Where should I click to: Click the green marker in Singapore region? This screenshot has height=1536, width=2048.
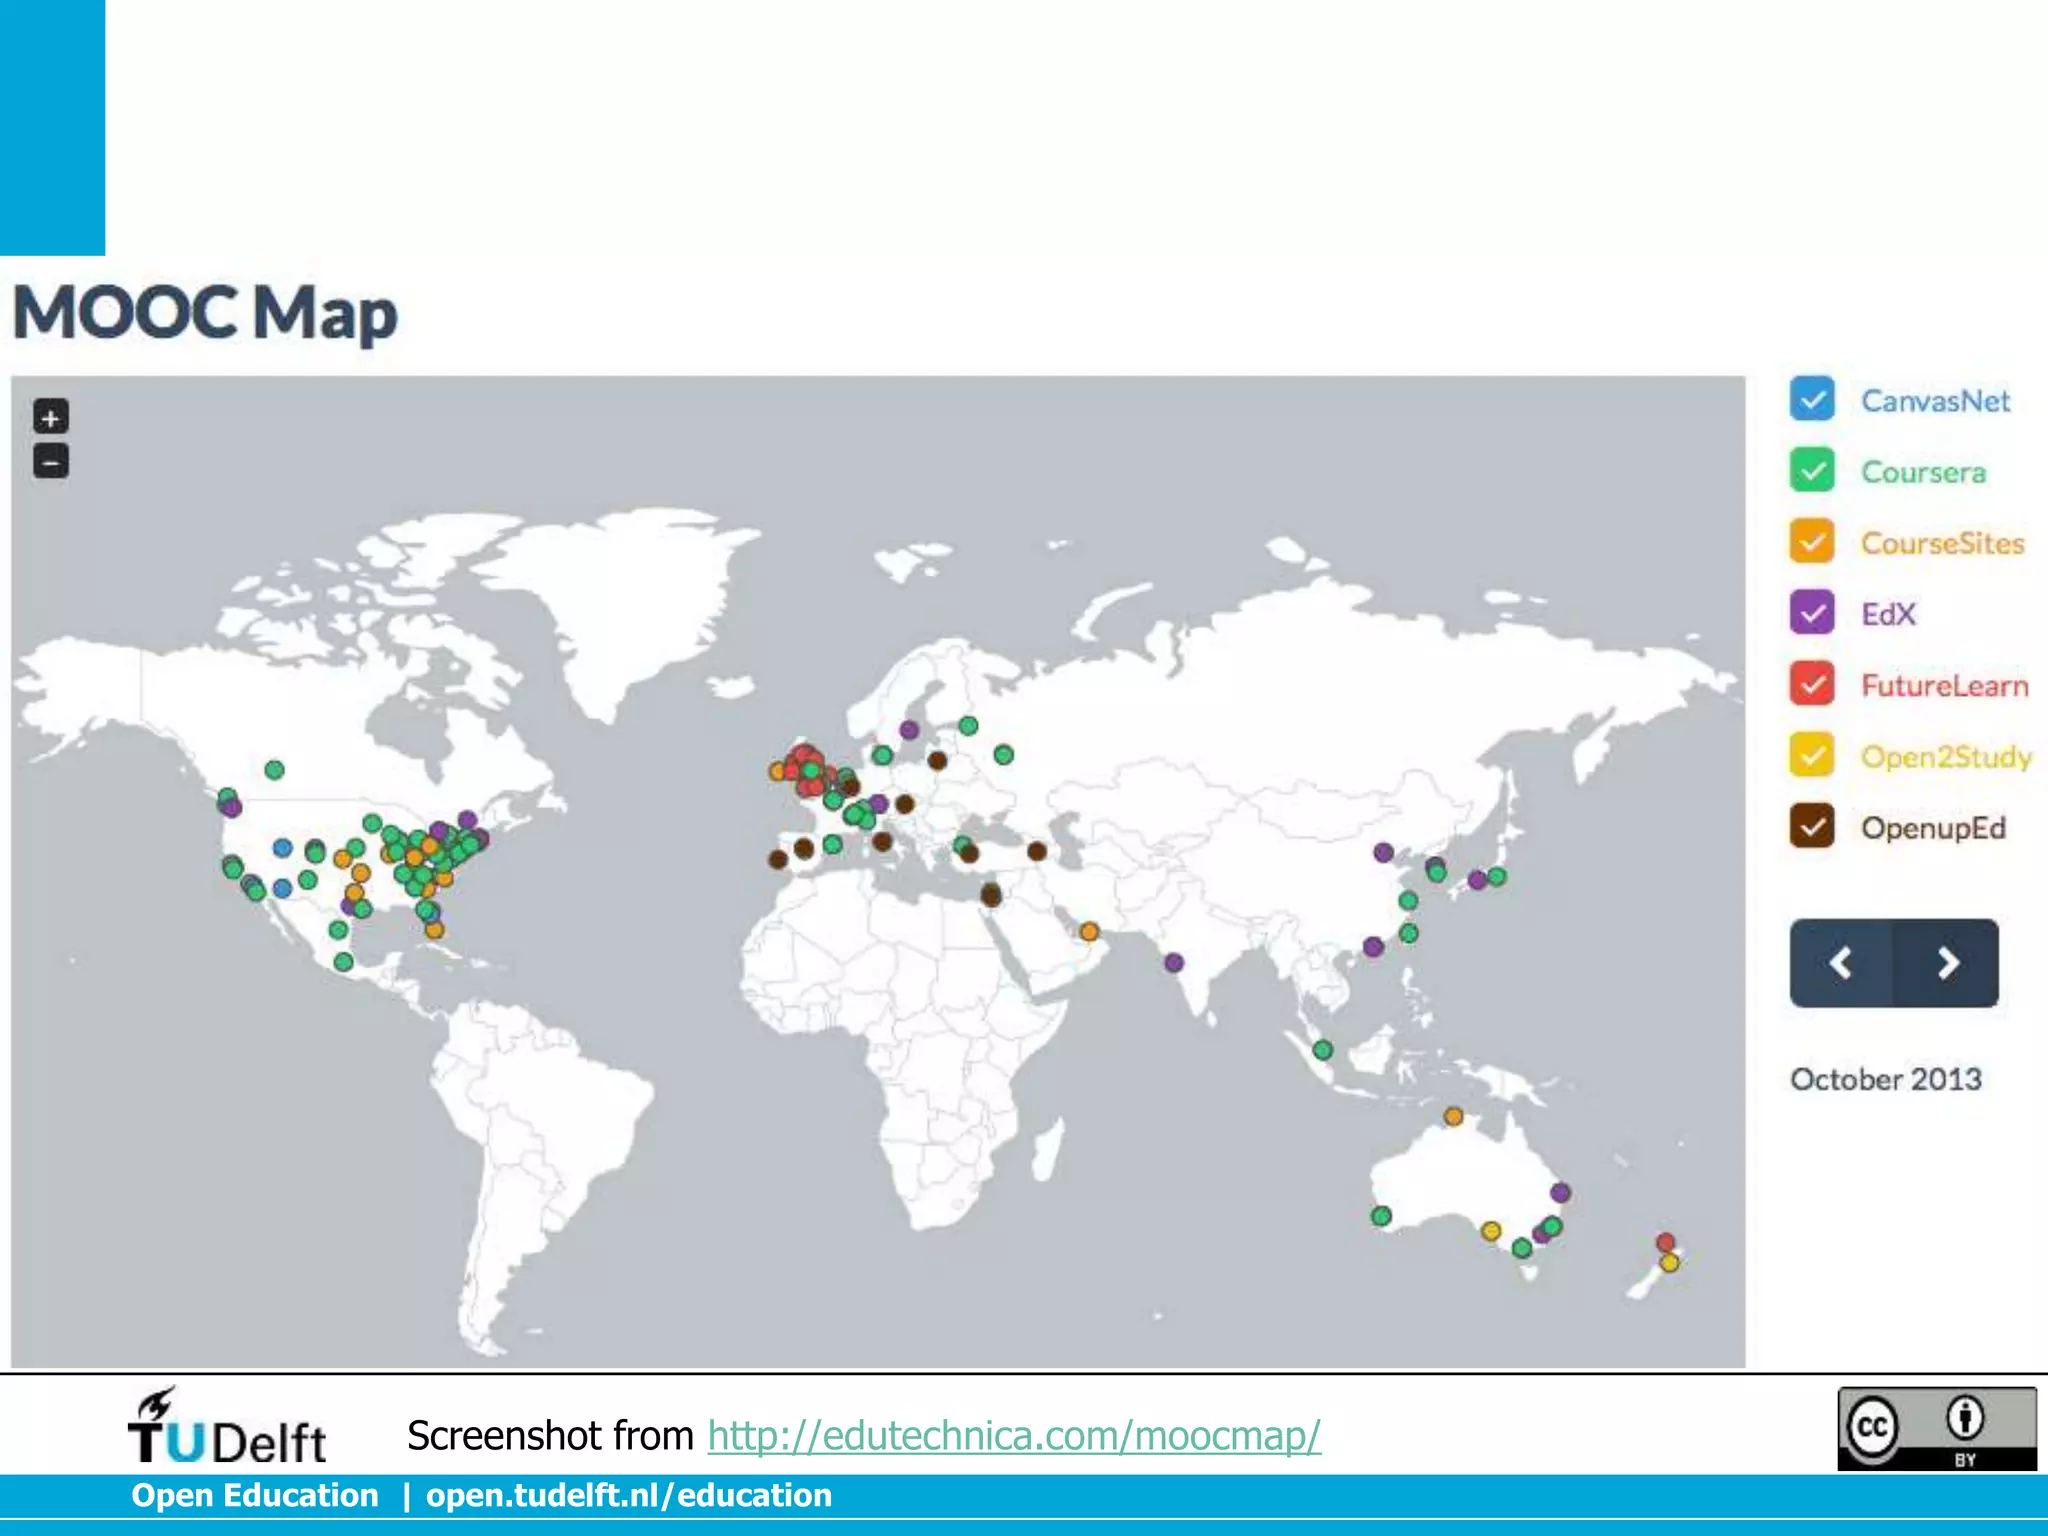(x=1322, y=1050)
